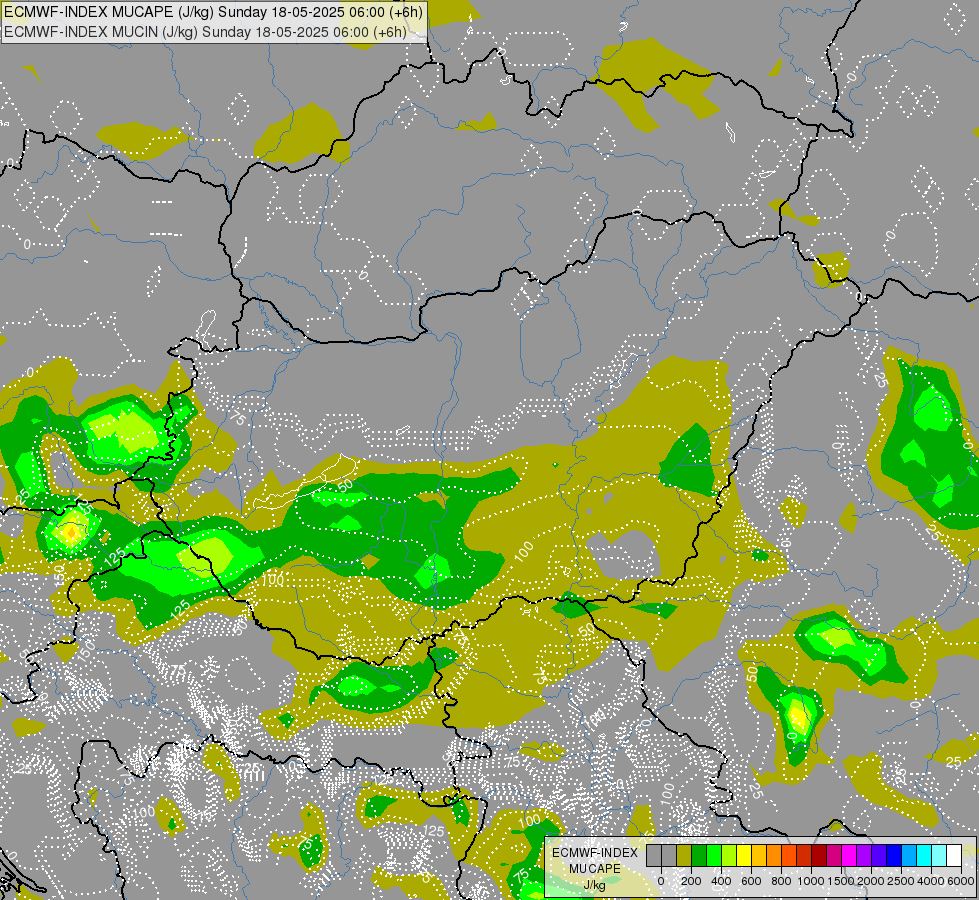Click the 0 tick value in legend

tap(661, 881)
